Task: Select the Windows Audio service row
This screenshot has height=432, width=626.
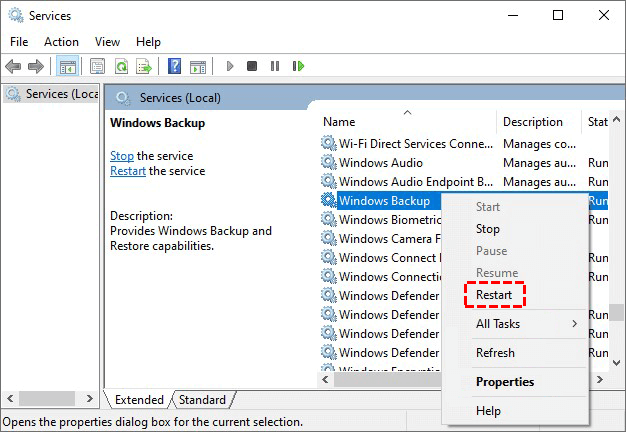Action: pos(380,163)
